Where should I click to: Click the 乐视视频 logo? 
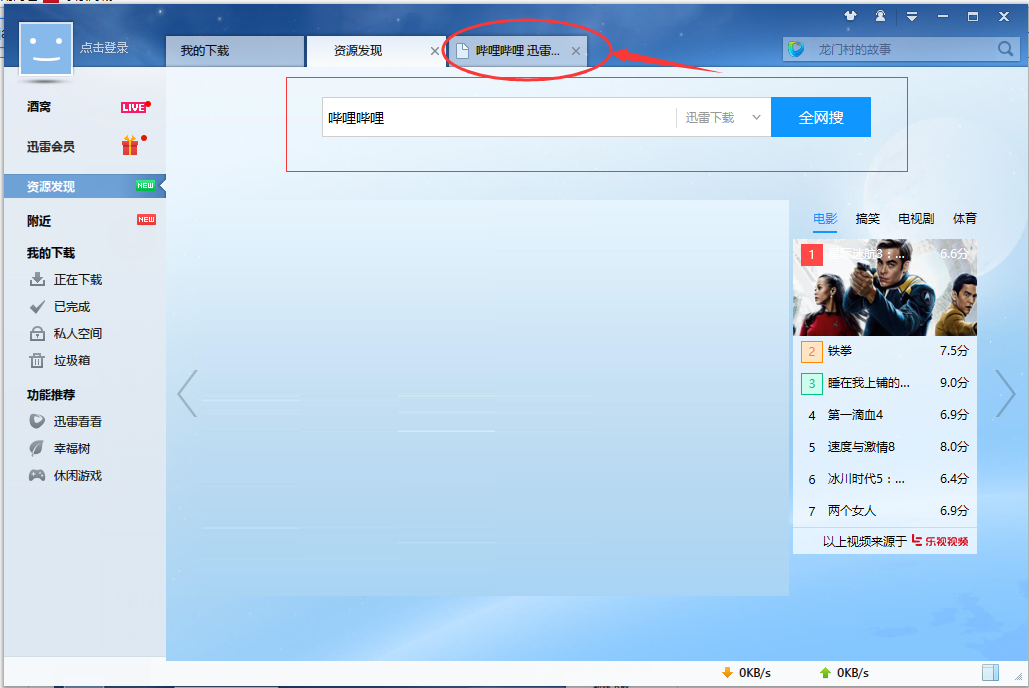point(940,541)
